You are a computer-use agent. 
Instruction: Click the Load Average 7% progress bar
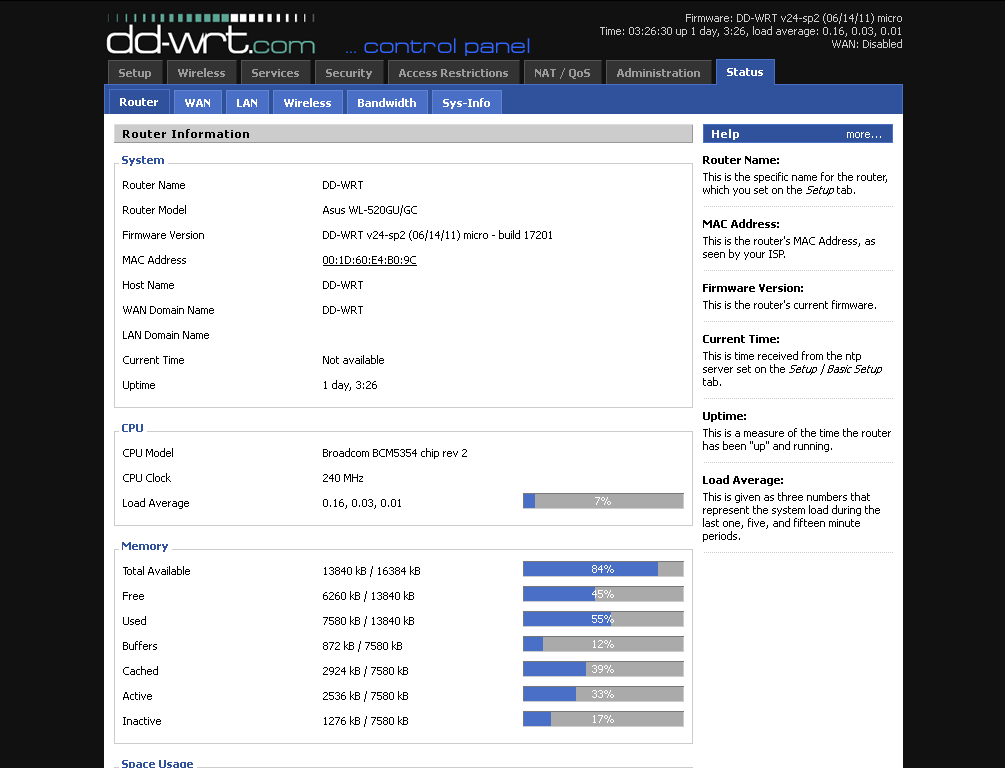tap(603, 501)
